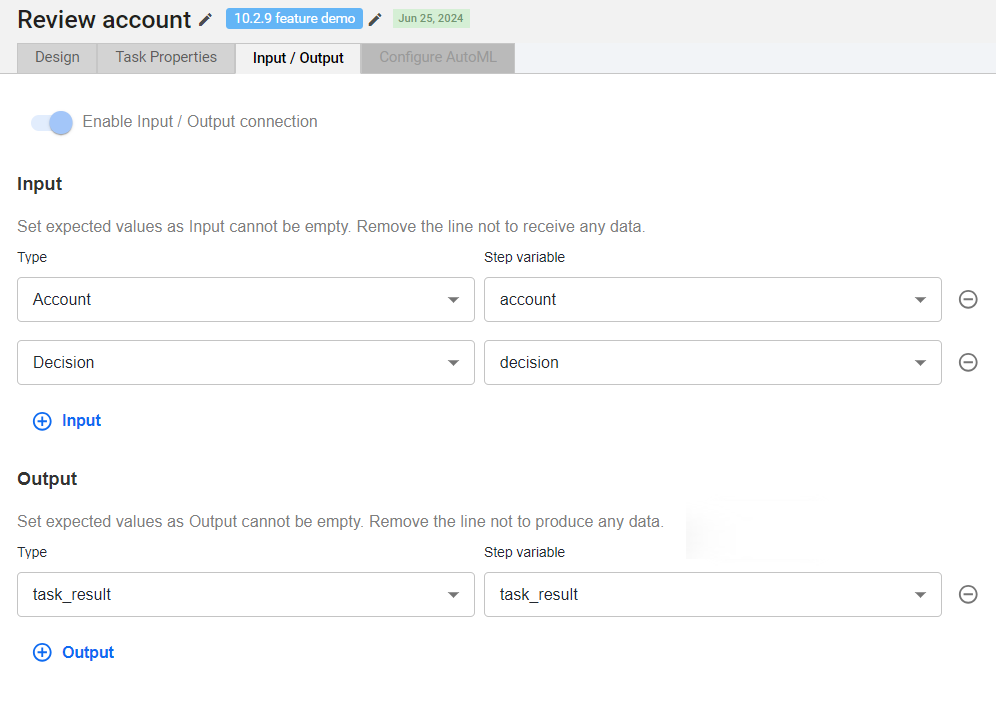Open the Account type dropdown
This screenshot has width=996, height=706.
pyautogui.click(x=246, y=299)
